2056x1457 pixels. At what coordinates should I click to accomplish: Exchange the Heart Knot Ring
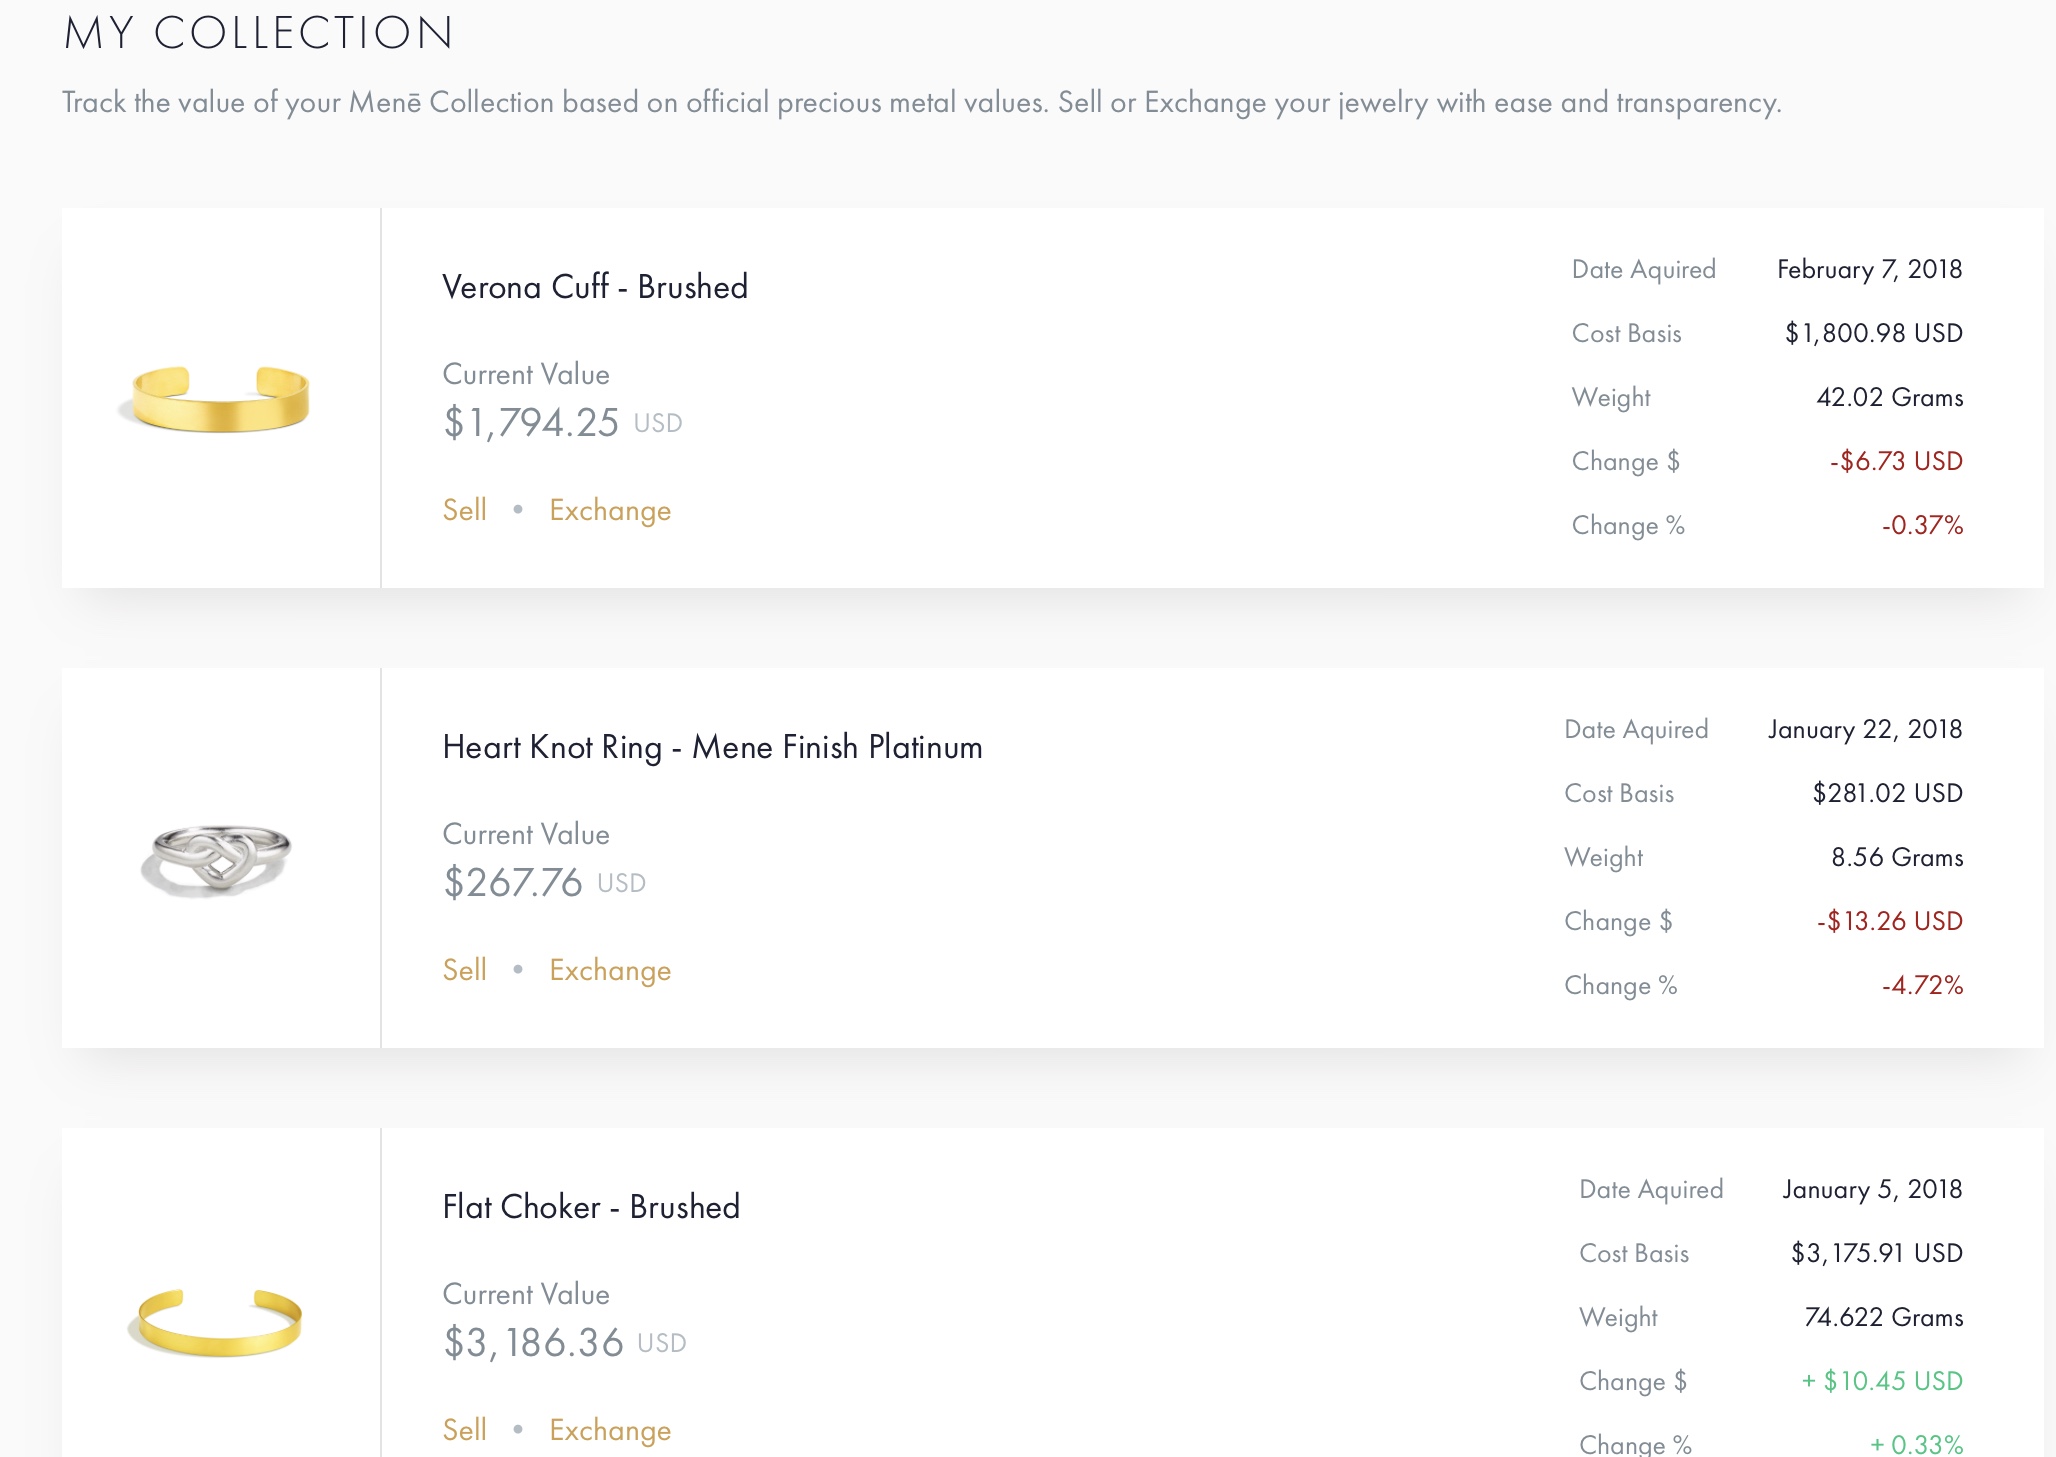610,970
